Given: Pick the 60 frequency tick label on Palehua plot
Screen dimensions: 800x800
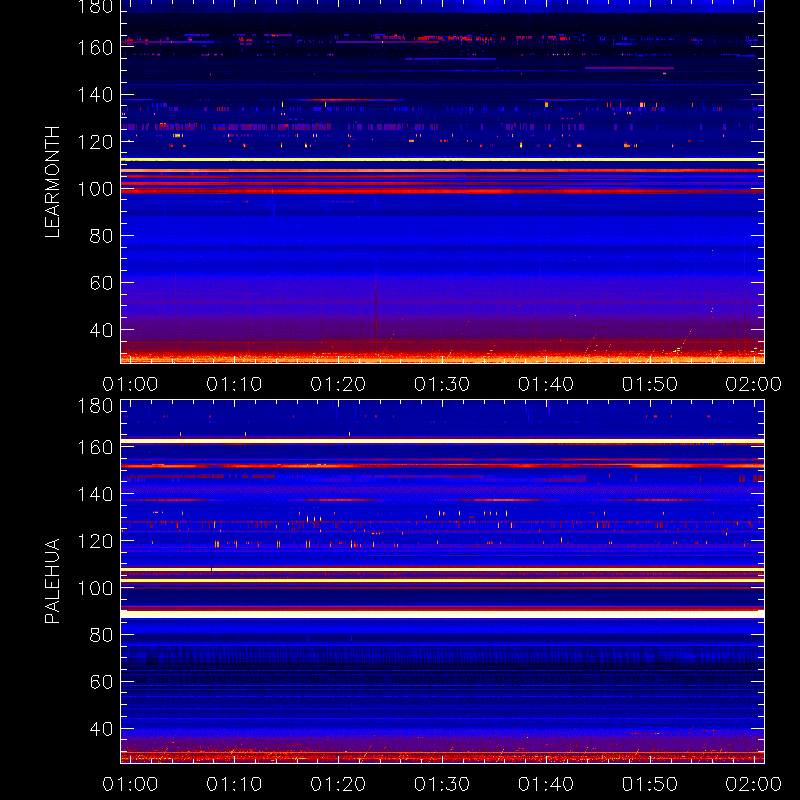Looking at the screenshot, I should tap(102, 682).
